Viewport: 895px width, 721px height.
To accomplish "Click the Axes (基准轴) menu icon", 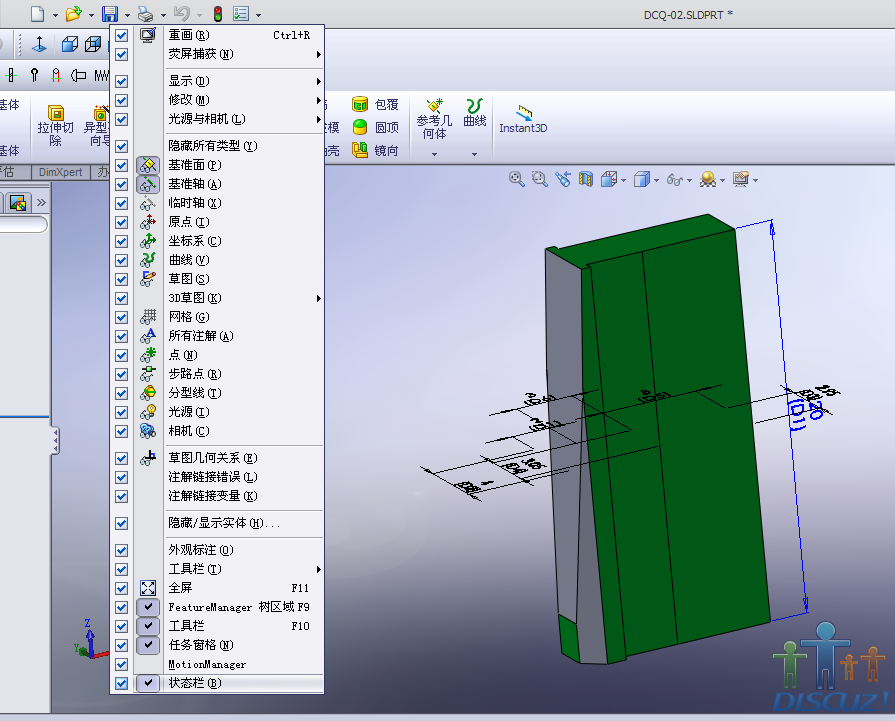I will (148, 184).
